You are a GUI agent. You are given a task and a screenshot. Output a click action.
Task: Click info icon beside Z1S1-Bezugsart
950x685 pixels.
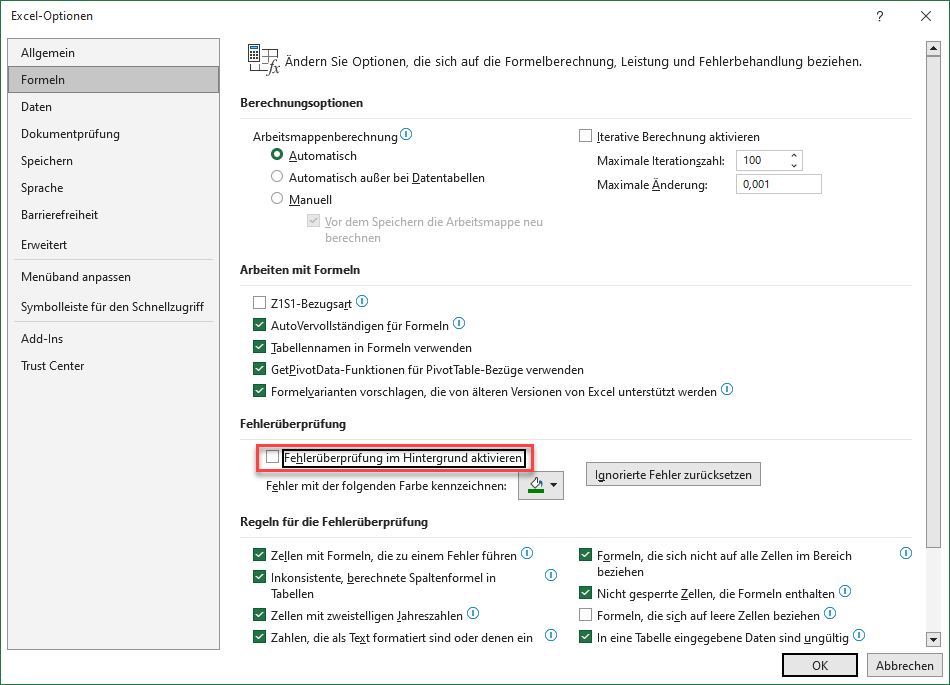(362, 301)
